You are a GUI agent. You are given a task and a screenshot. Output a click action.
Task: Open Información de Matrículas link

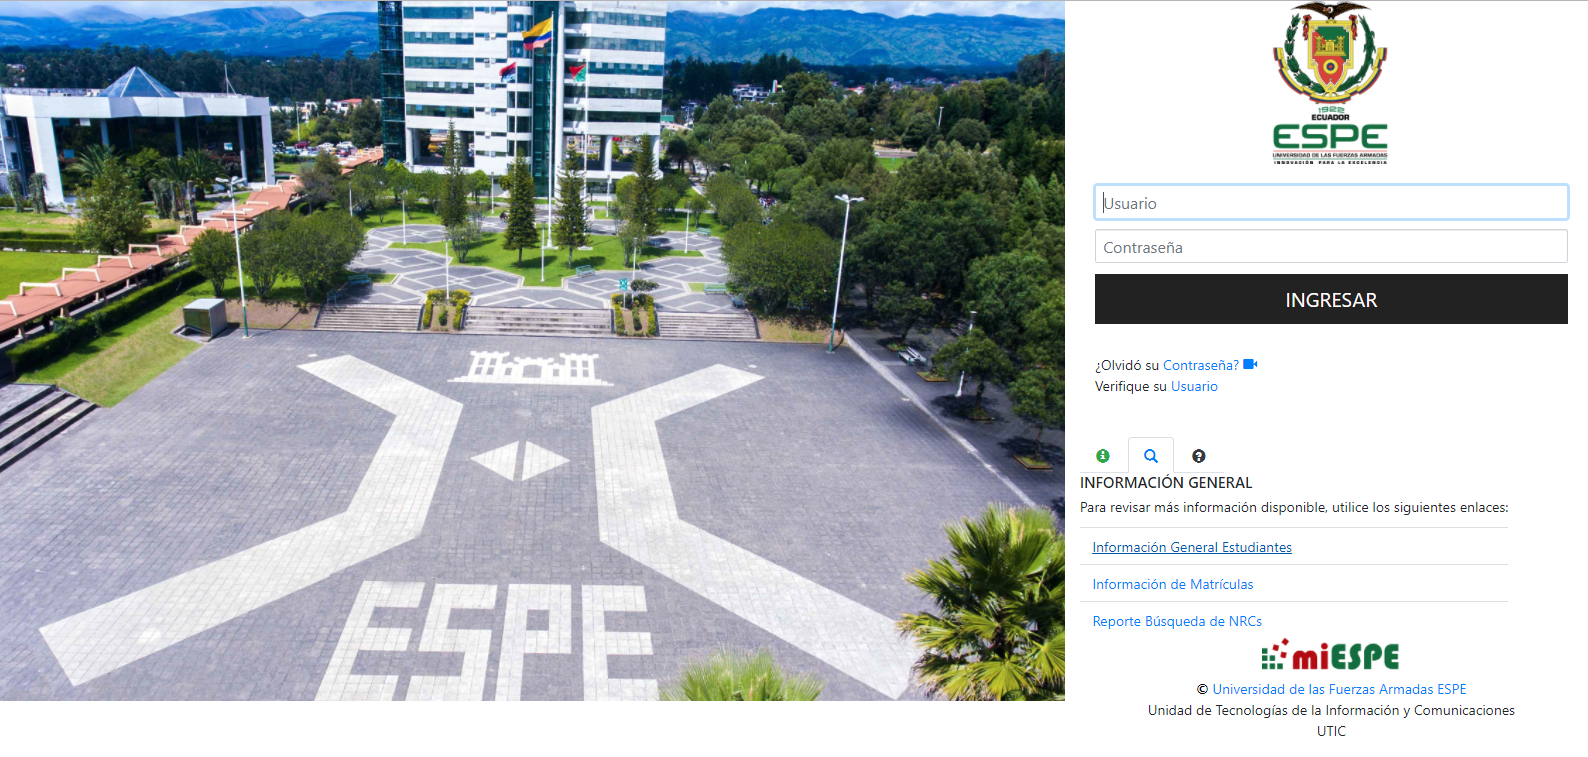point(1173,584)
